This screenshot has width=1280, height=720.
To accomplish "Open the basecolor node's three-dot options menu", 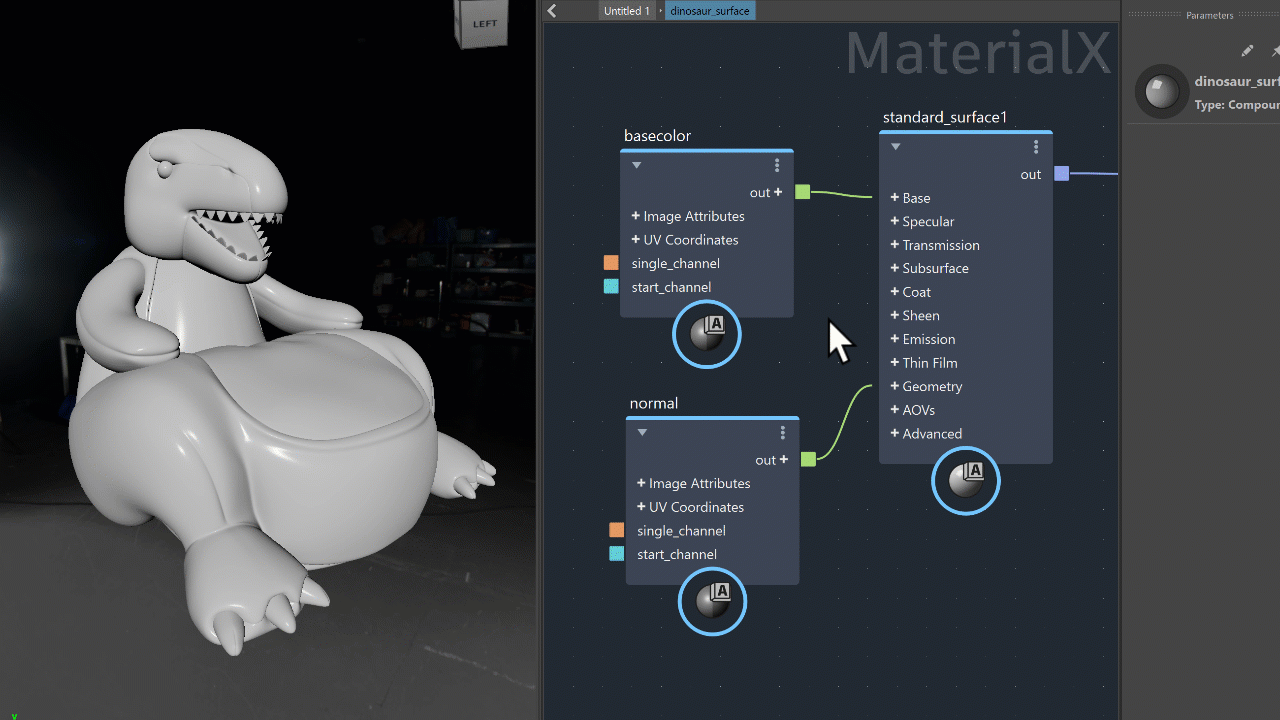I will [777, 165].
